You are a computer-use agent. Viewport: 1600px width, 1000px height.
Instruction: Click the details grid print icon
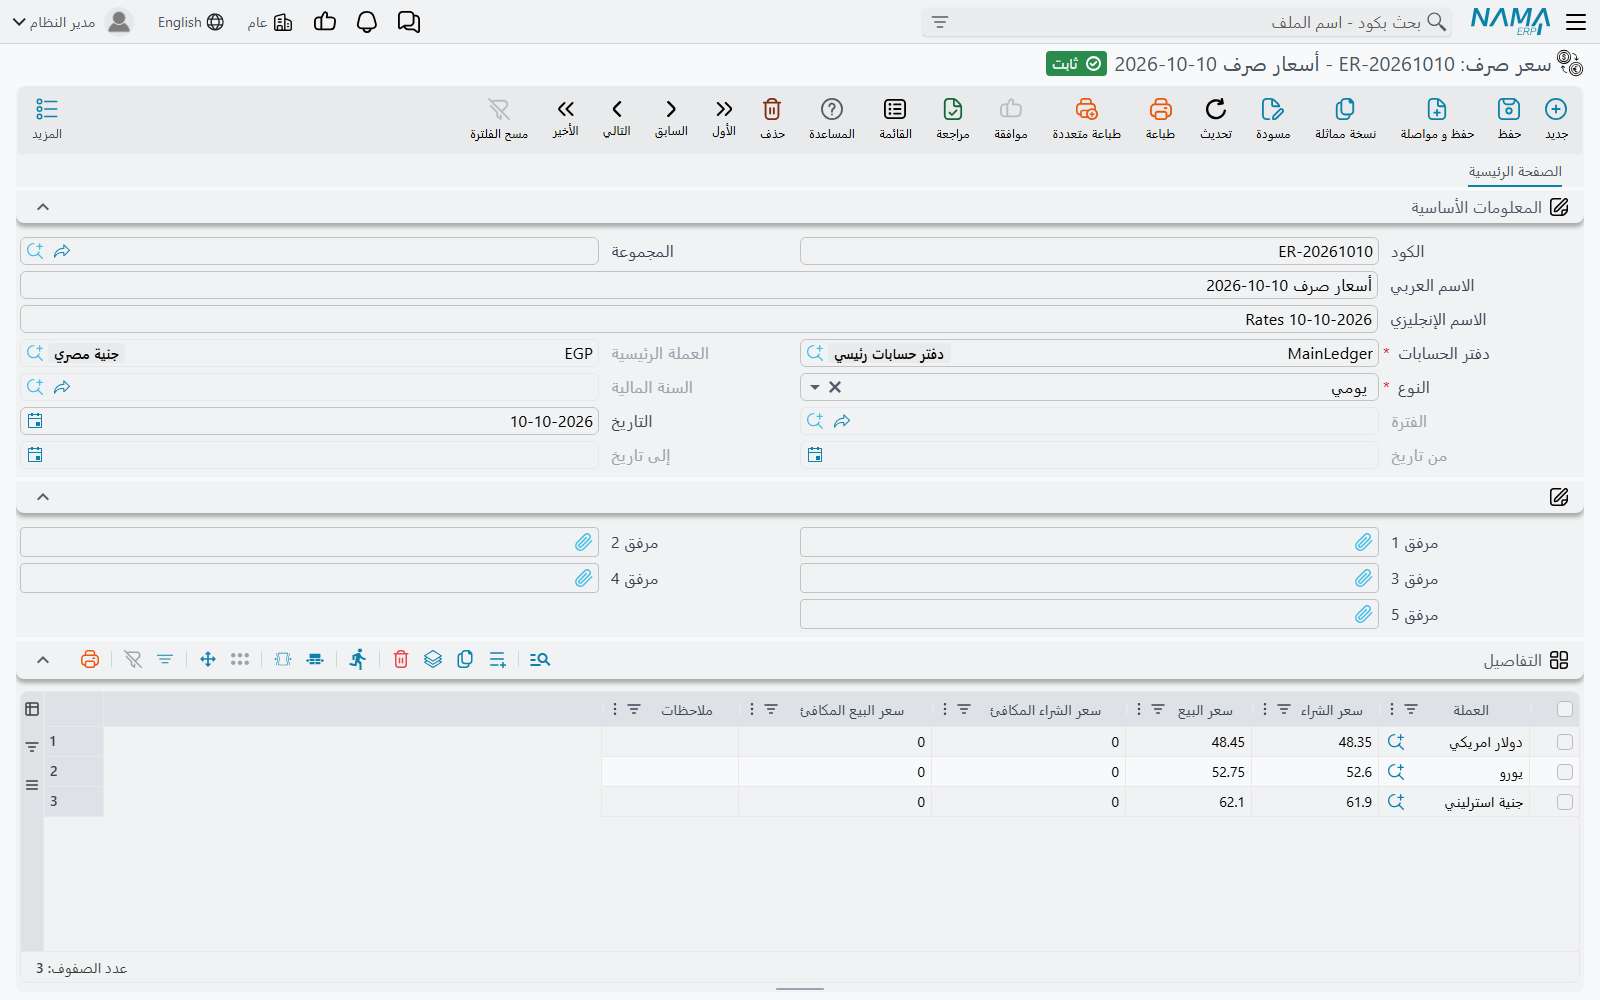(90, 659)
